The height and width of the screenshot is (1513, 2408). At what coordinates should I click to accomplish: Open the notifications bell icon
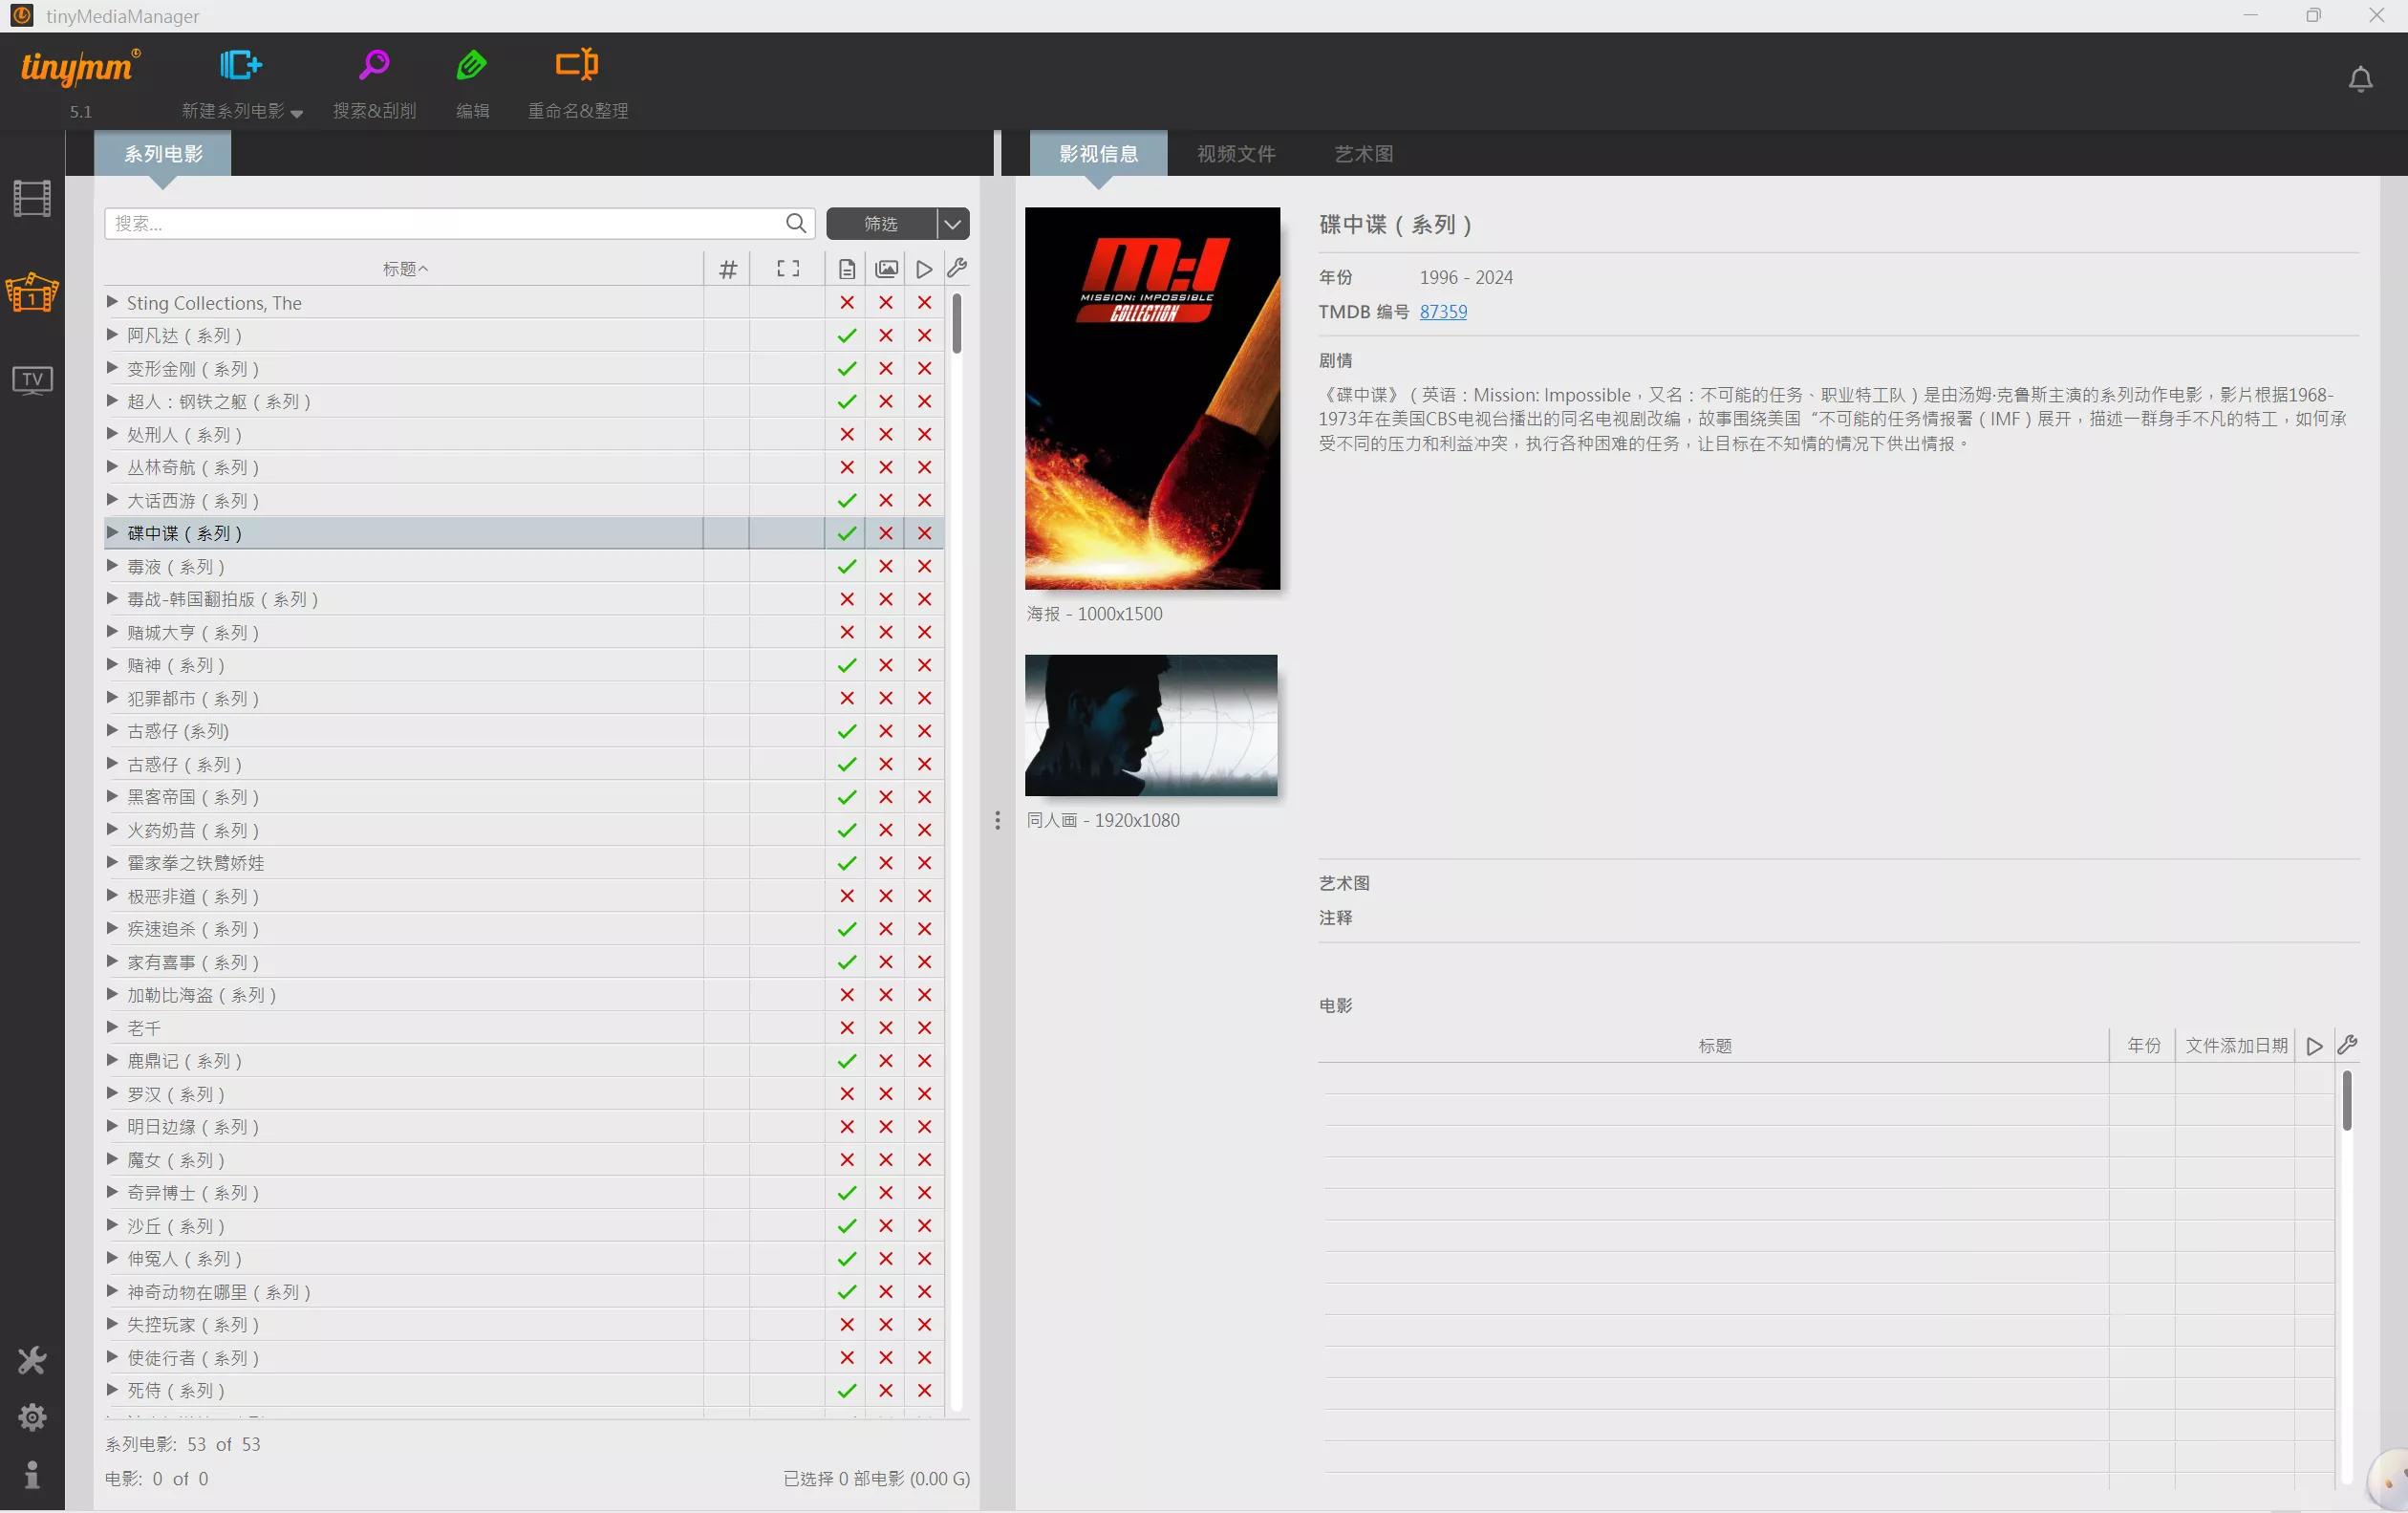pos(2360,79)
